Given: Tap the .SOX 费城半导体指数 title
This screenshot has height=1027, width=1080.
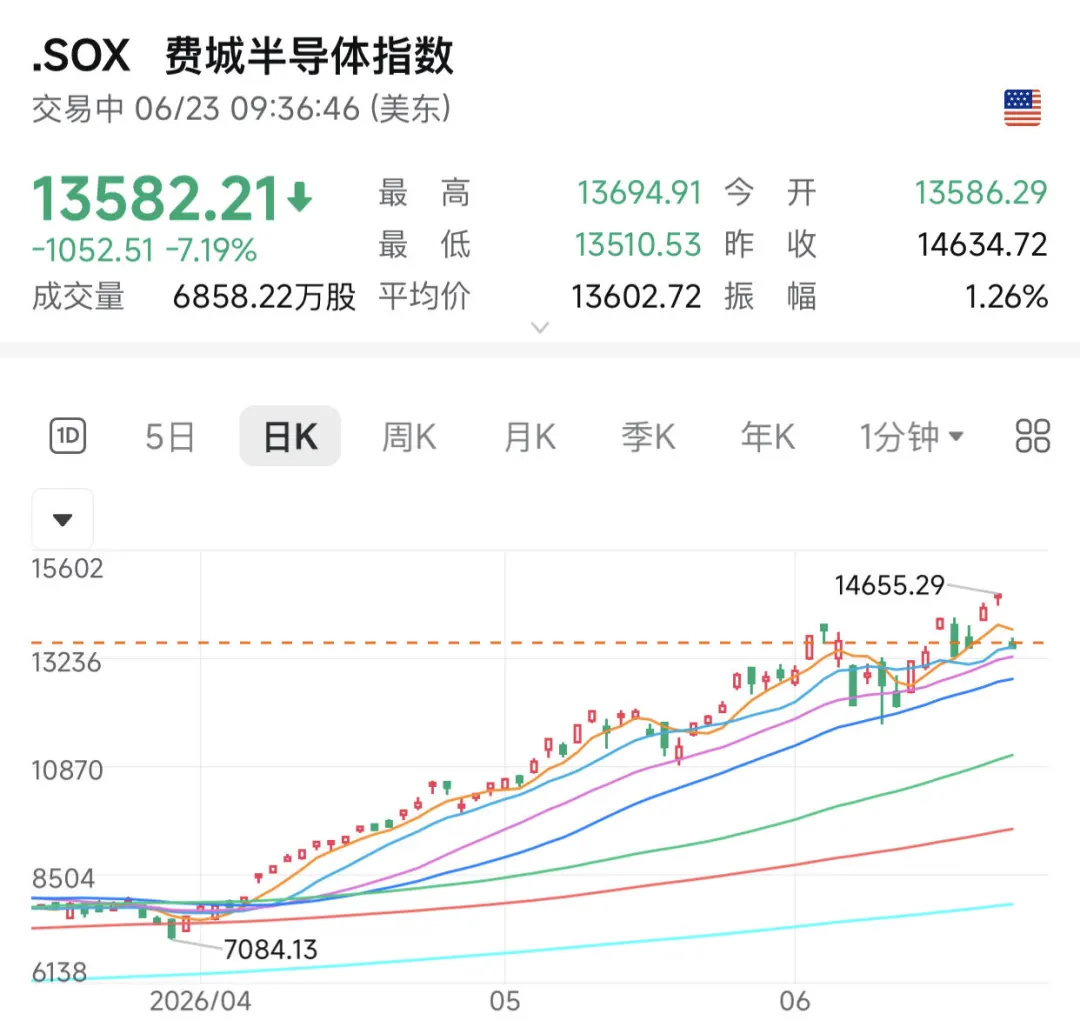Looking at the screenshot, I should 242,55.
